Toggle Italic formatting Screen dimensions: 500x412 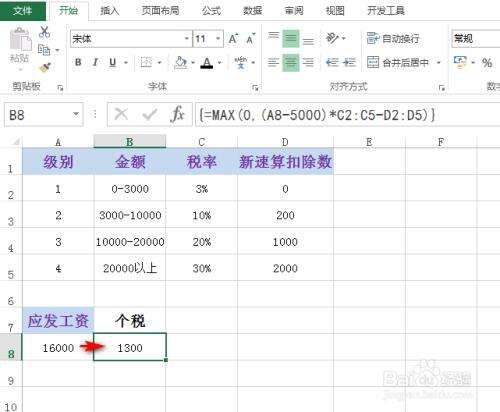(95, 62)
